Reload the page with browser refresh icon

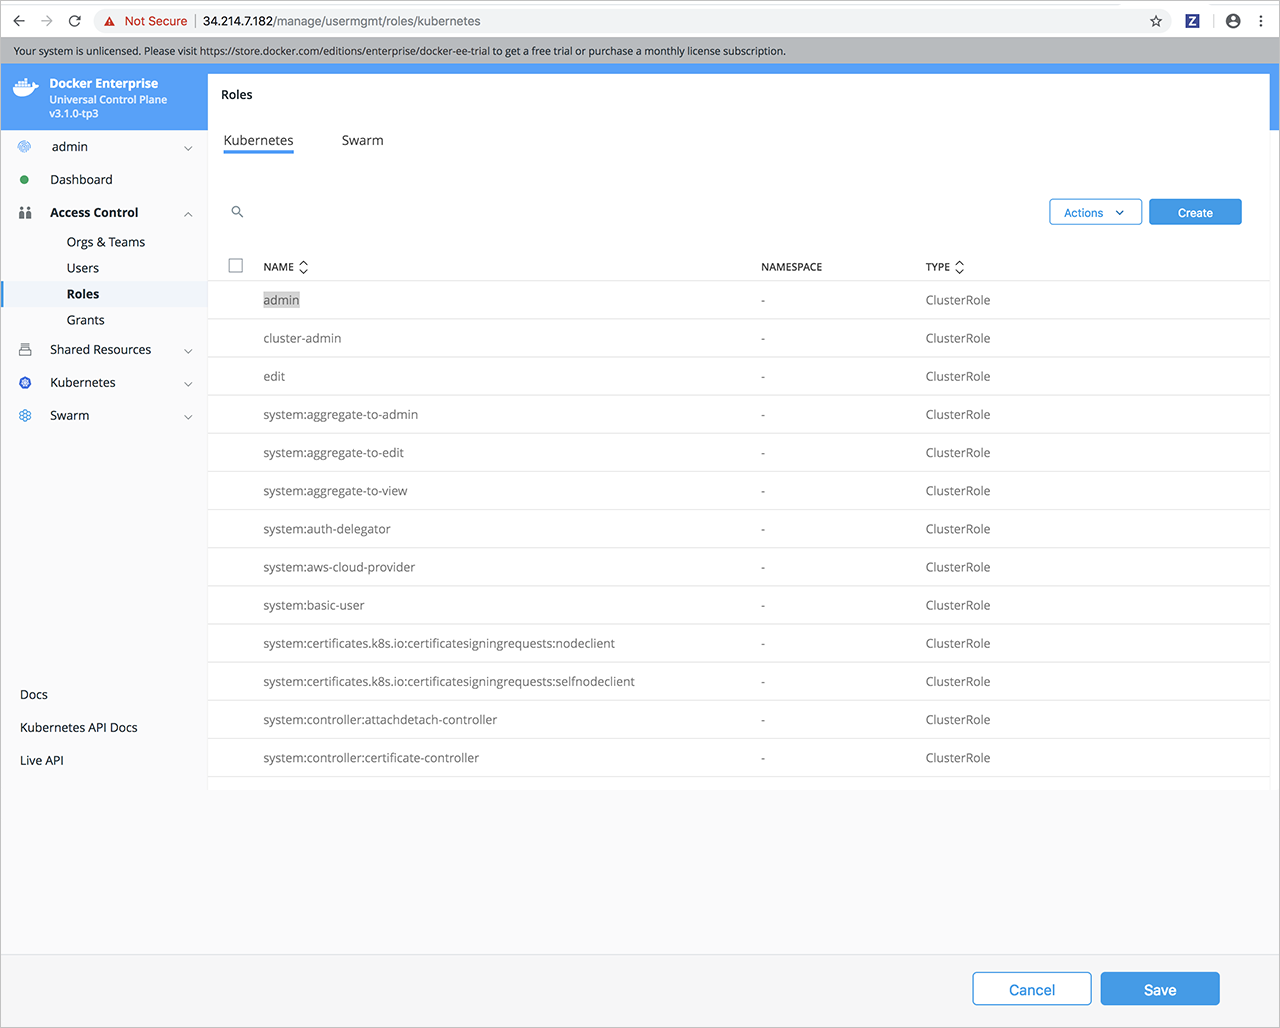pyautogui.click(x=75, y=21)
